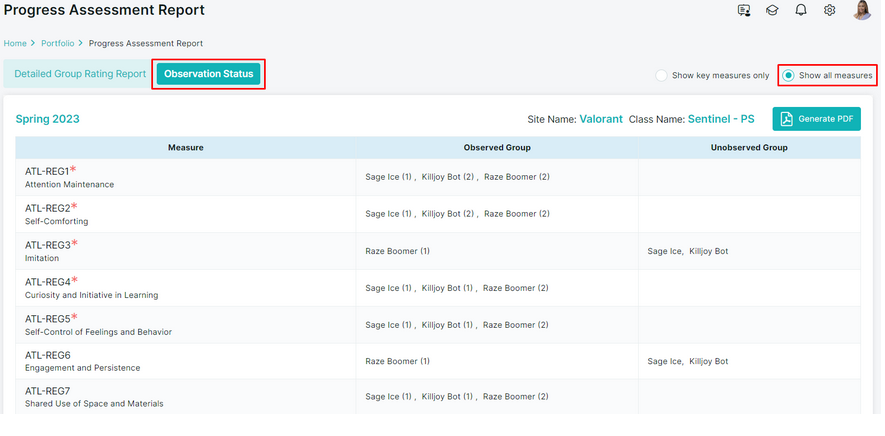Click Raze Boomer in ATL-REG6 row
The width and height of the screenshot is (885, 436).
[x=397, y=361]
